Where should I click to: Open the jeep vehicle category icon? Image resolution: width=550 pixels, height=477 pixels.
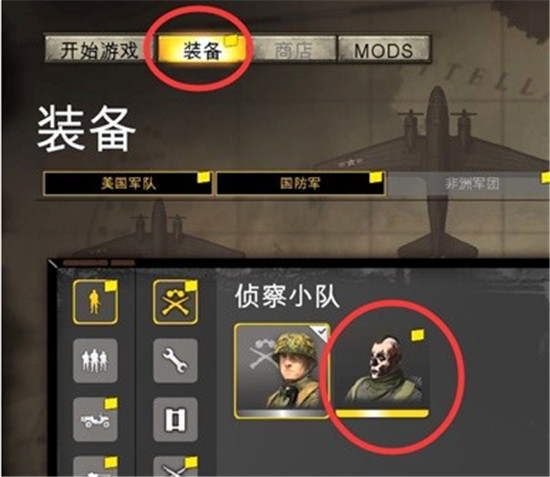point(95,419)
